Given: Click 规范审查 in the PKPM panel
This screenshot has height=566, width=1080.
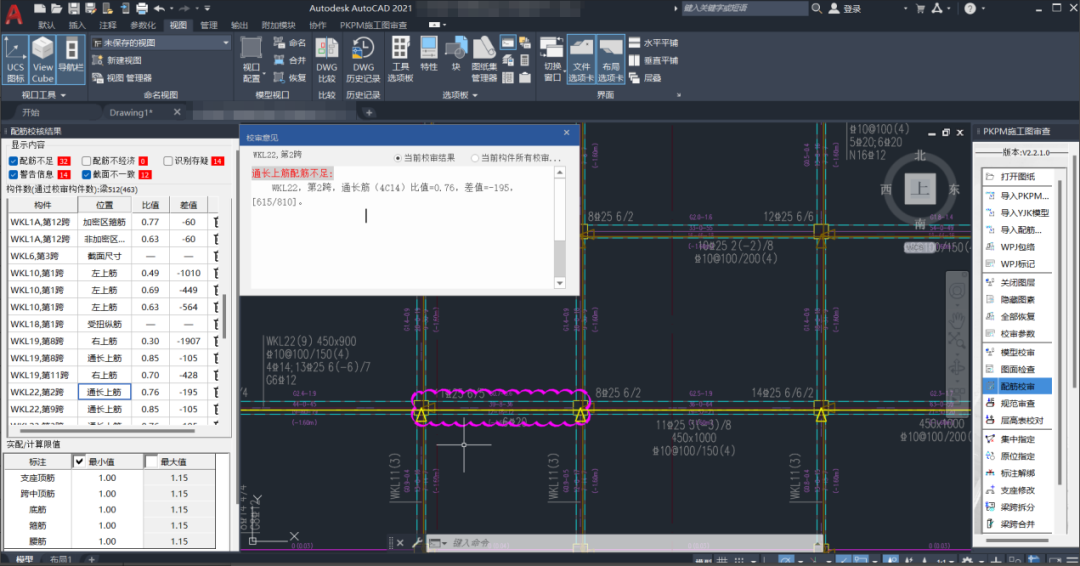Looking at the screenshot, I should (1017, 403).
